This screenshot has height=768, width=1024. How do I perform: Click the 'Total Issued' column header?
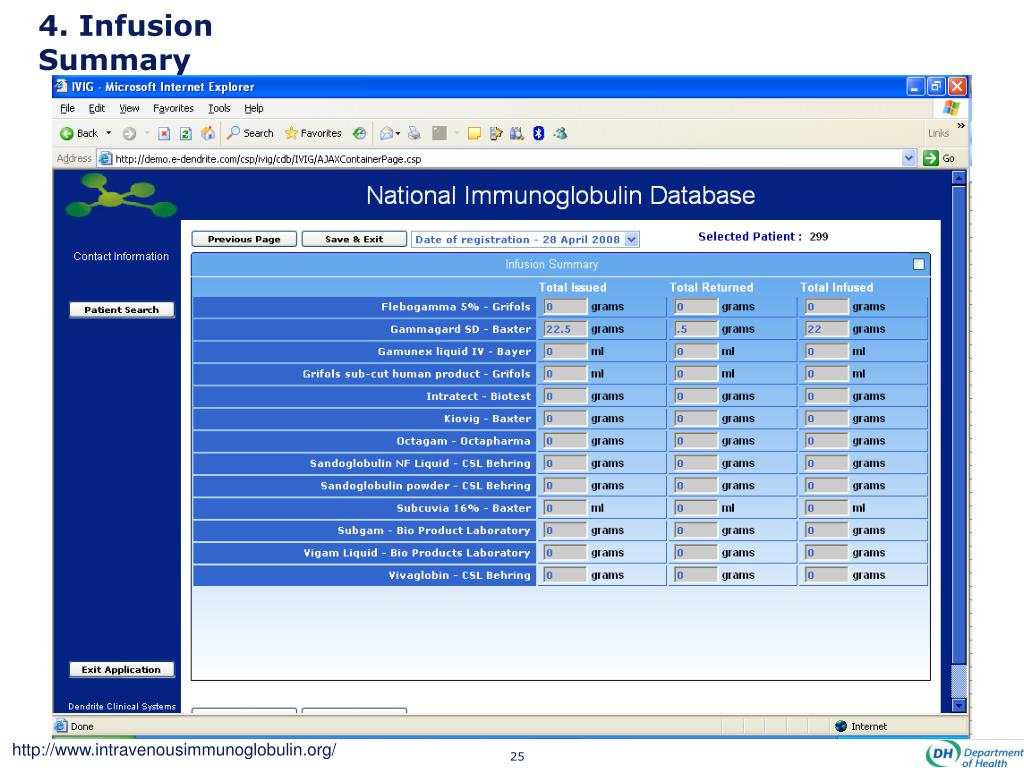point(573,287)
